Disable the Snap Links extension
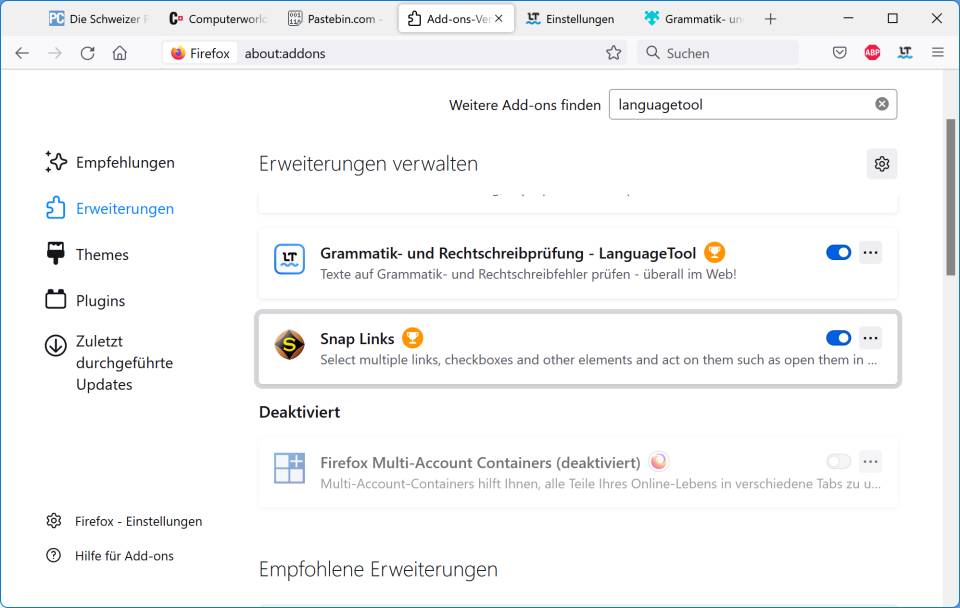The image size is (960, 608). tap(838, 337)
